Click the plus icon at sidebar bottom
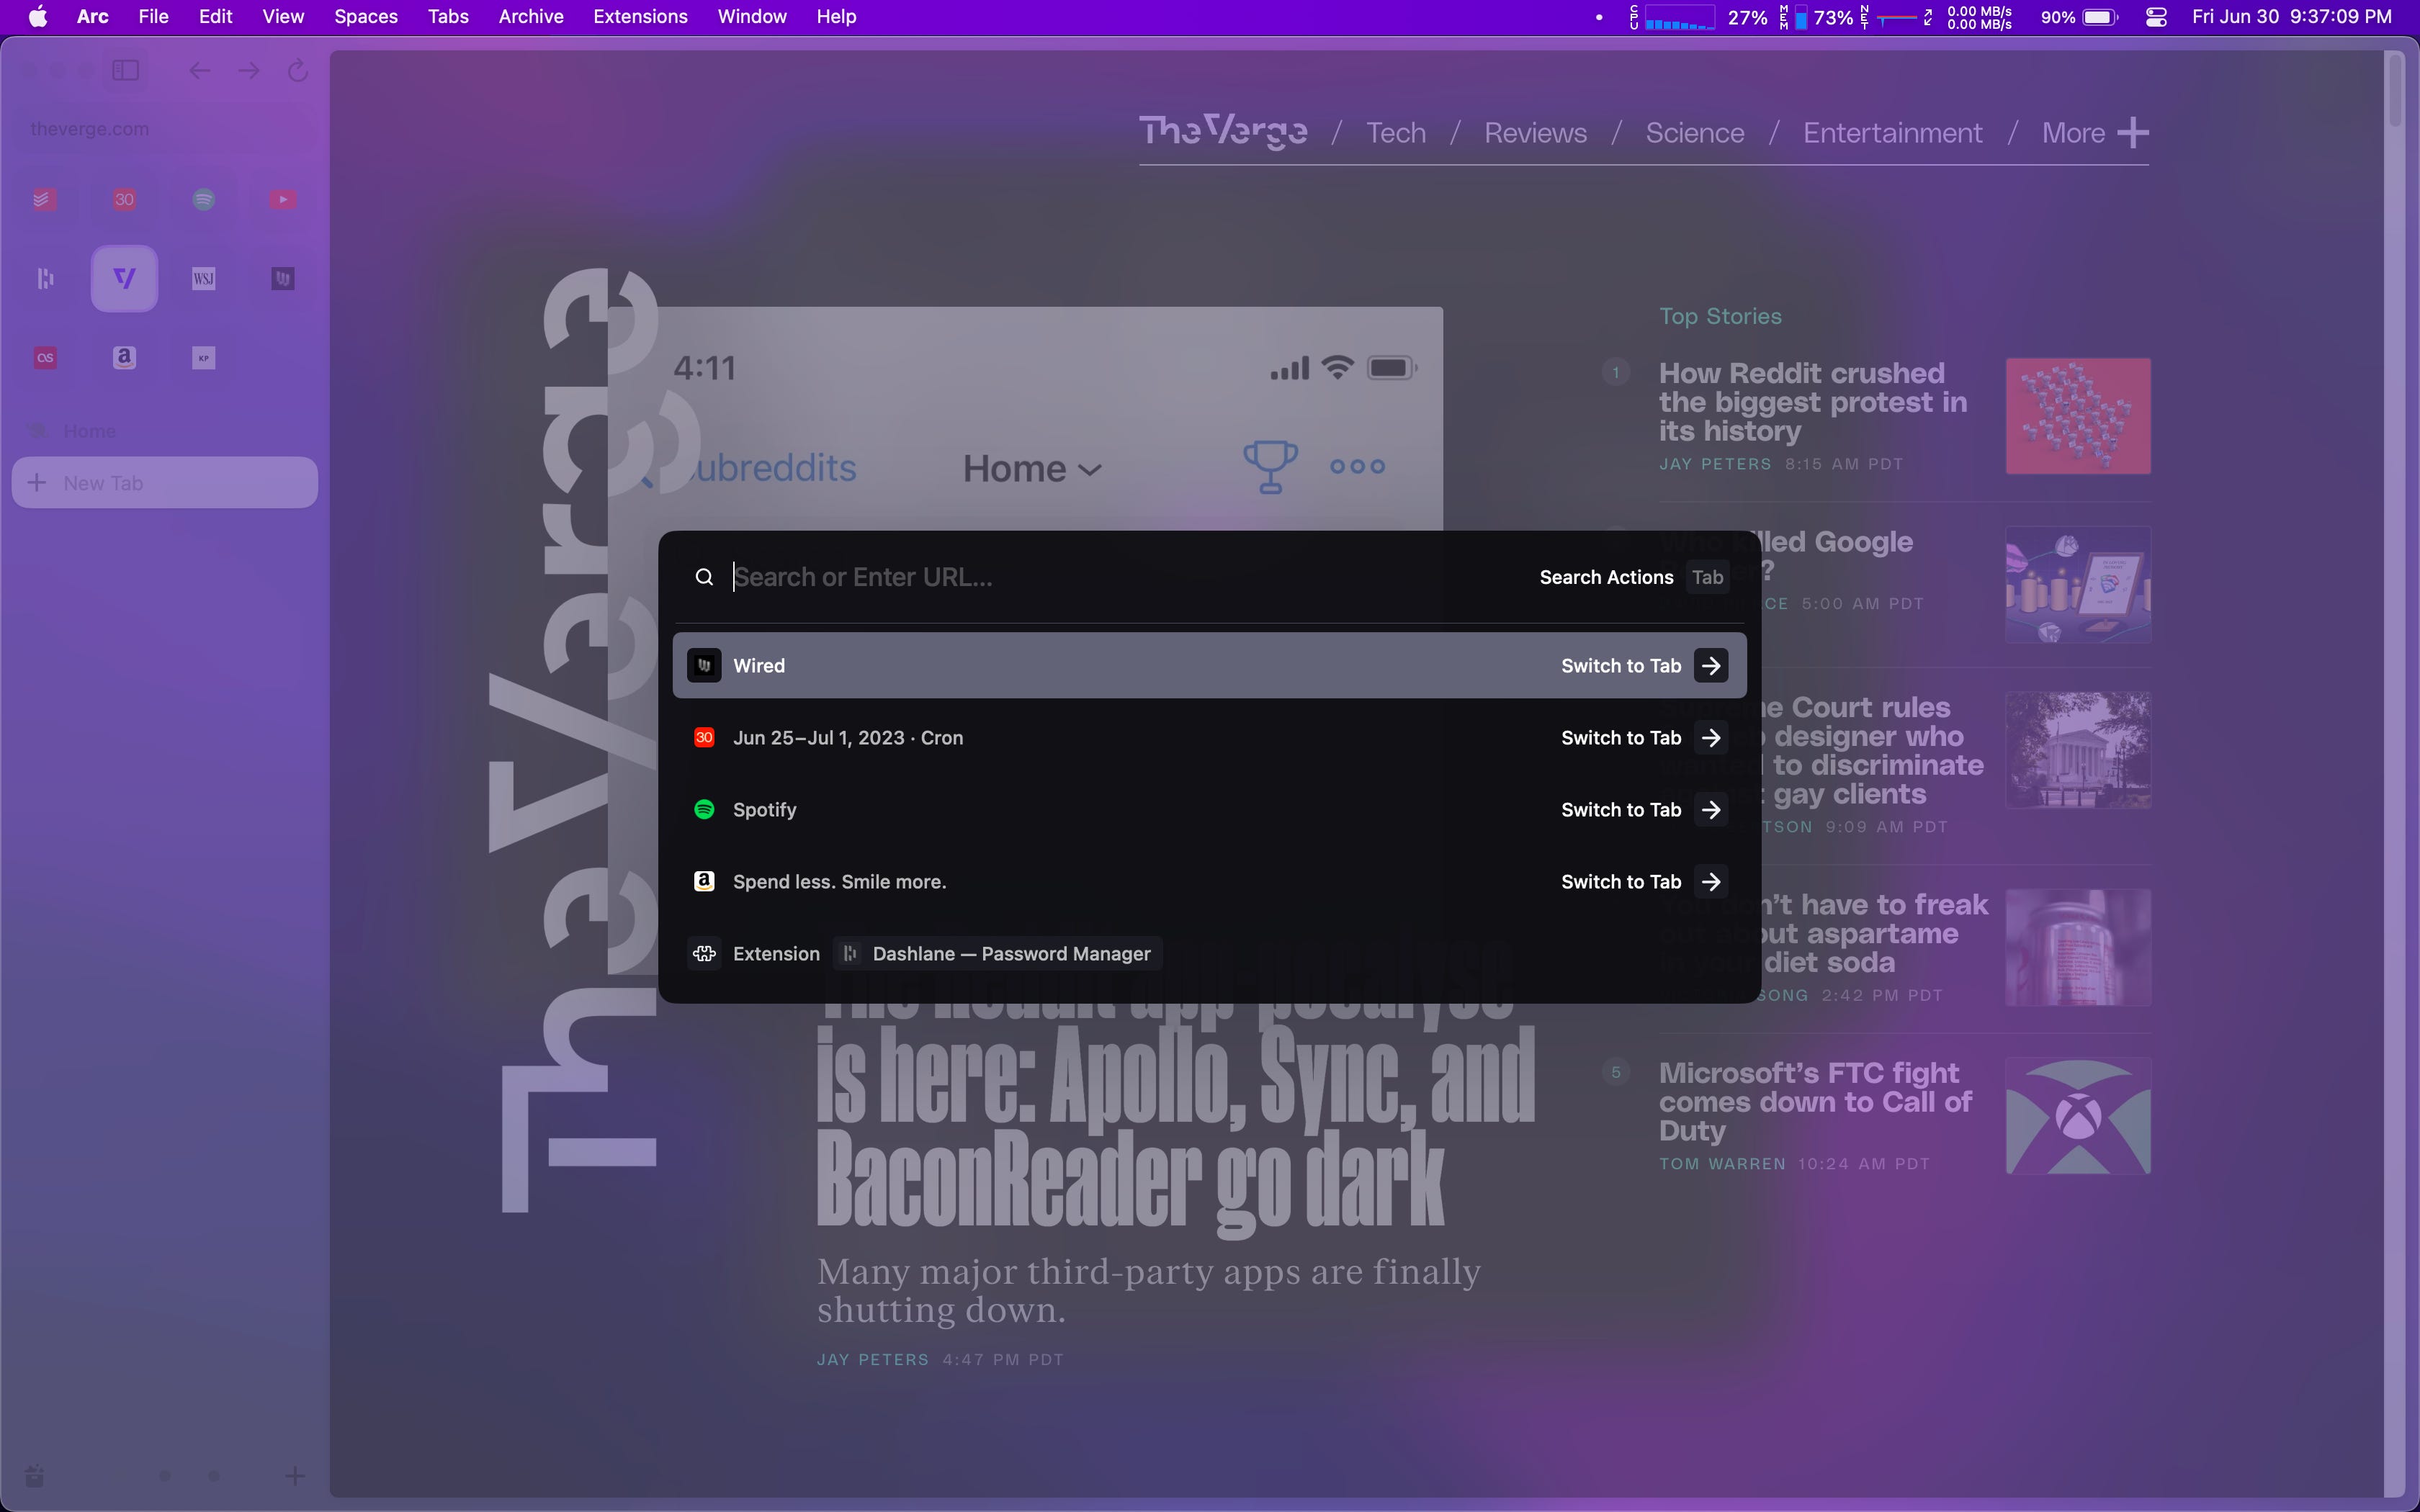Viewport: 2420px width, 1512px height. [295, 1475]
